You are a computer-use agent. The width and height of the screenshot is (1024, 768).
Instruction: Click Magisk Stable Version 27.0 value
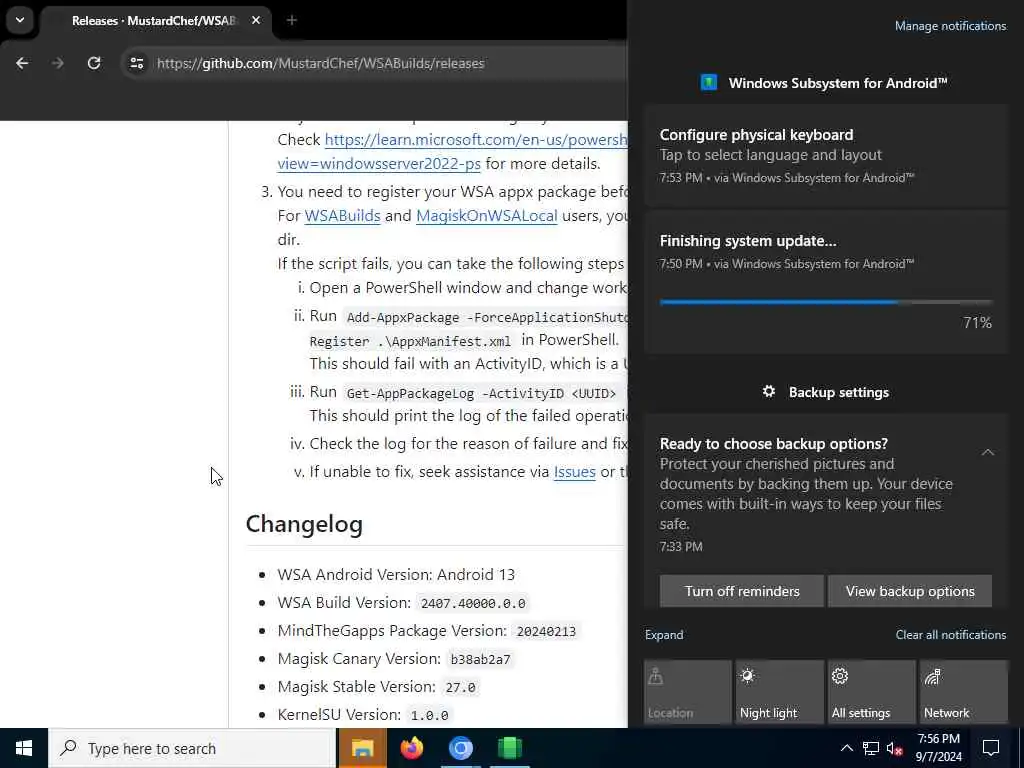tap(460, 688)
